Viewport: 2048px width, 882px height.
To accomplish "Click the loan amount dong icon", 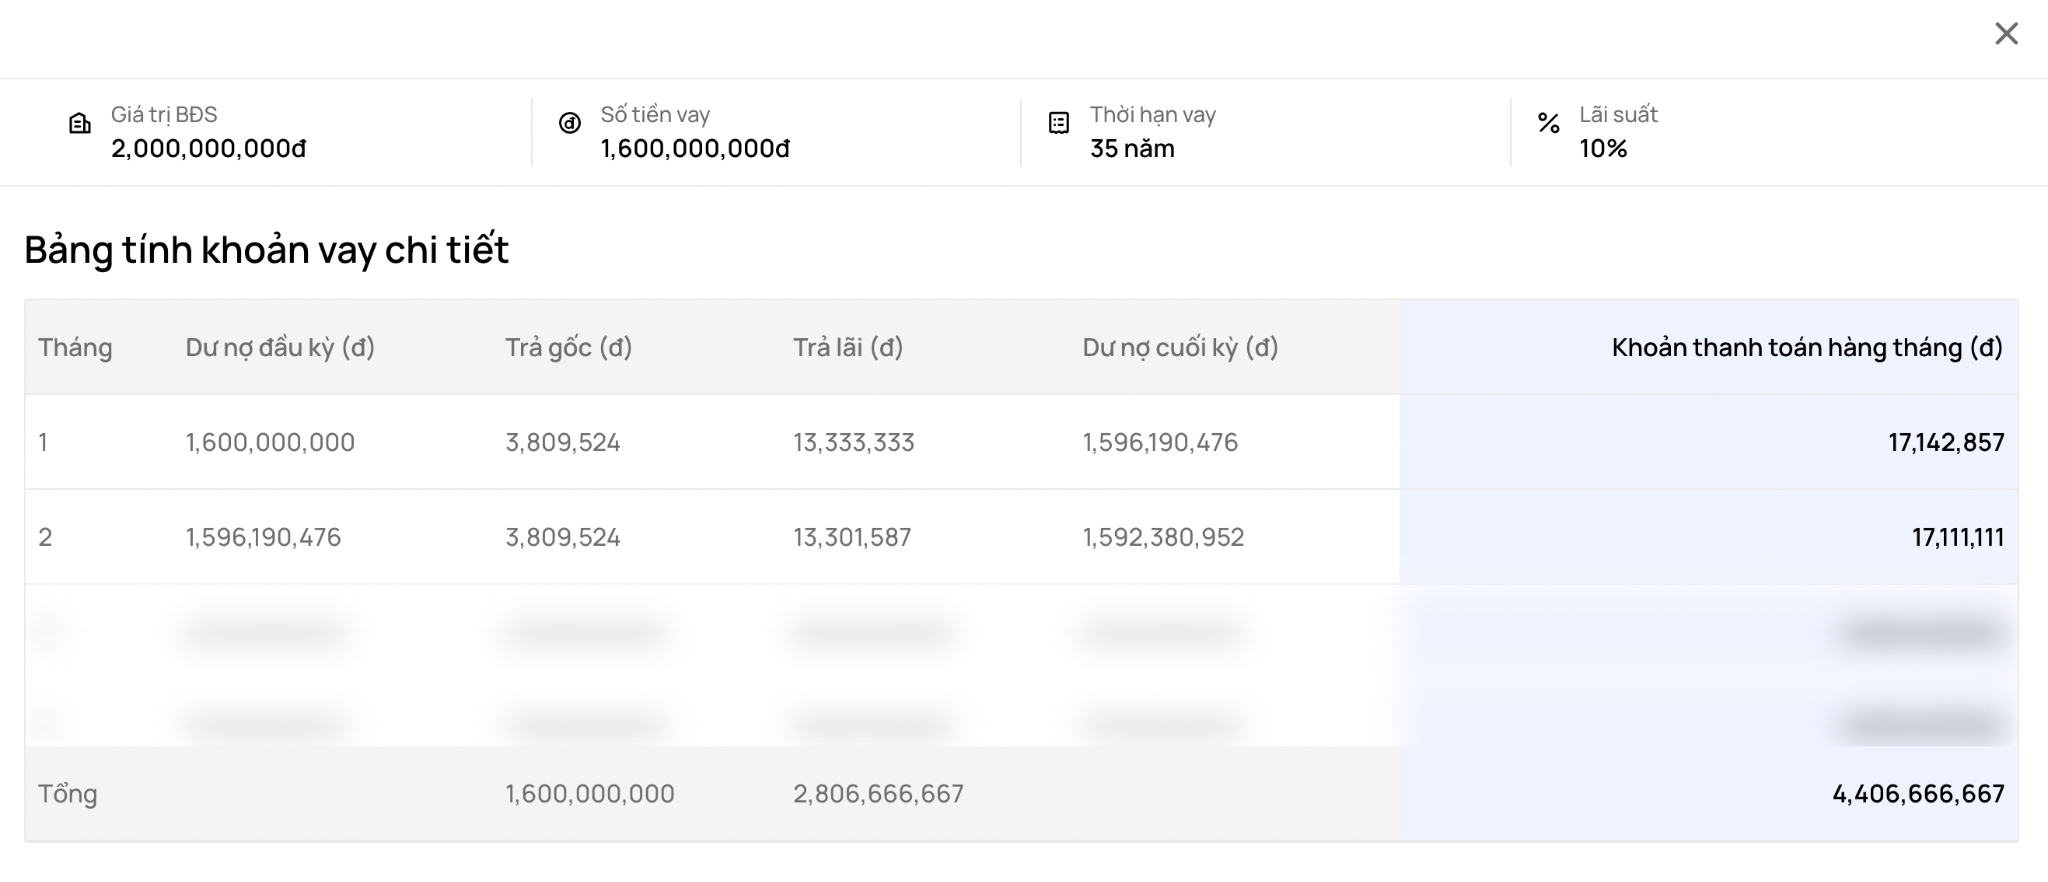I will (x=569, y=123).
